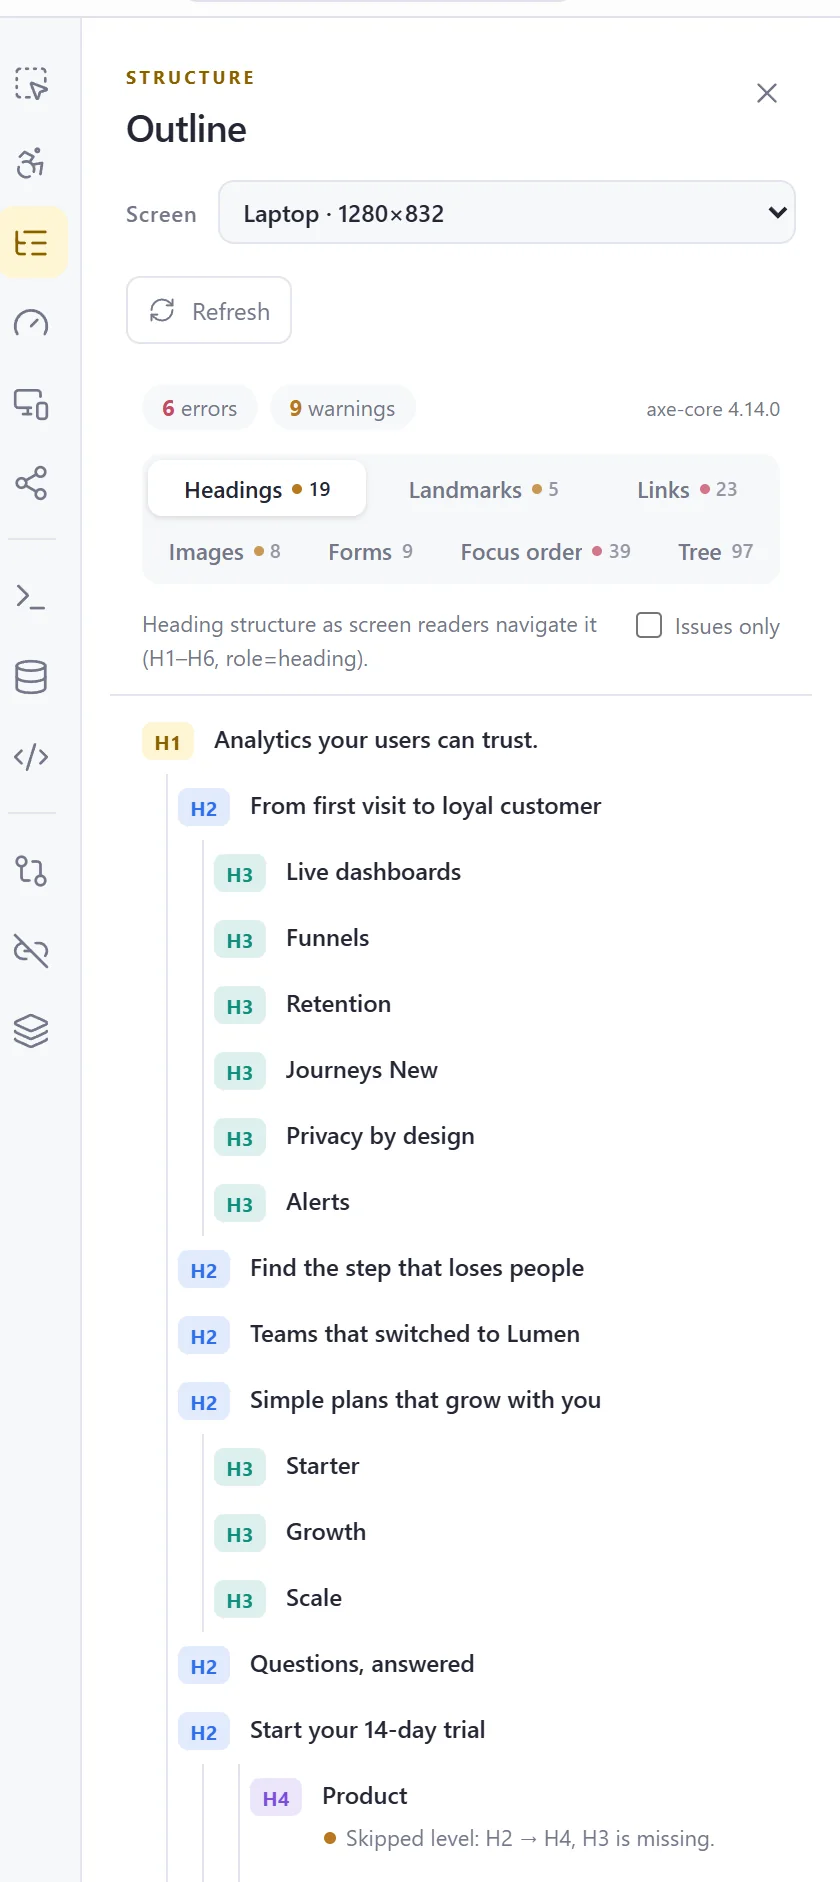Filter by 9 warnings badge
Screen dimensions: 840x1882
pos(342,408)
